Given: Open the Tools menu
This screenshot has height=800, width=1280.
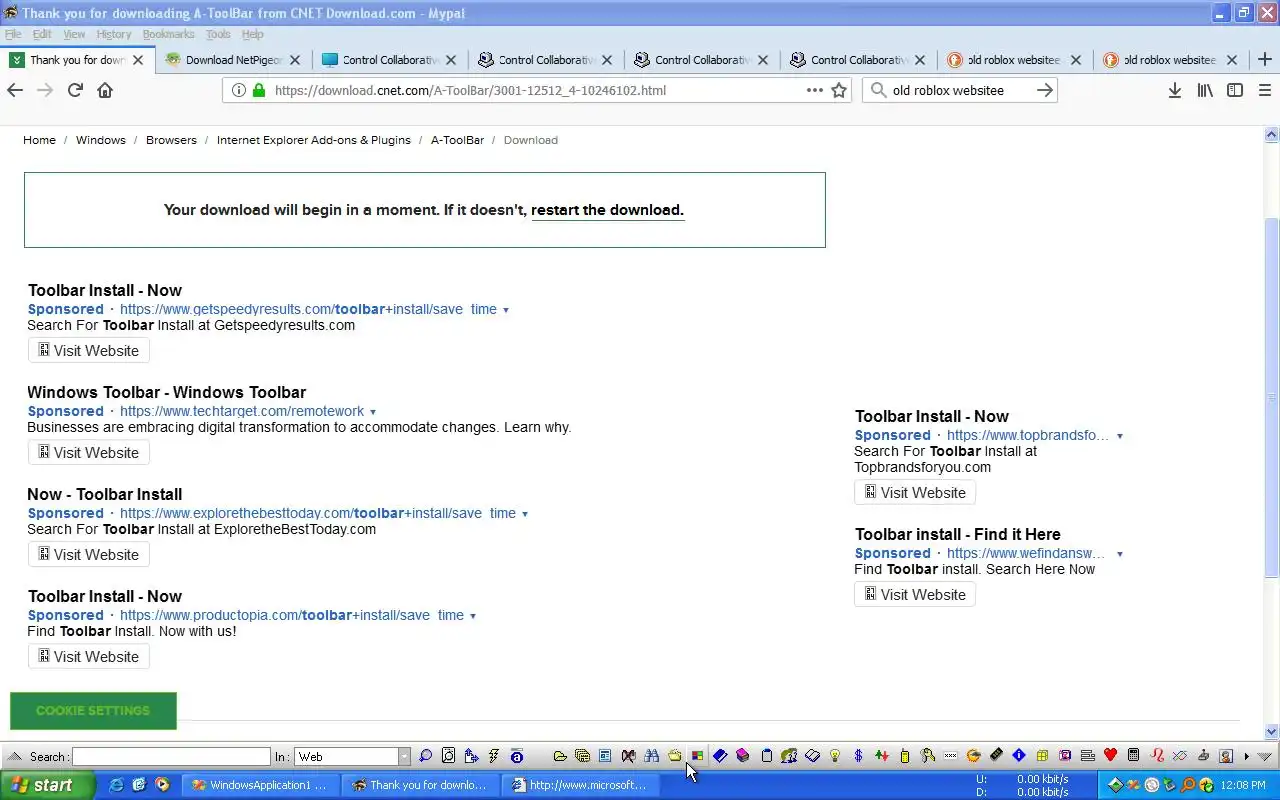Looking at the screenshot, I should coord(218,34).
